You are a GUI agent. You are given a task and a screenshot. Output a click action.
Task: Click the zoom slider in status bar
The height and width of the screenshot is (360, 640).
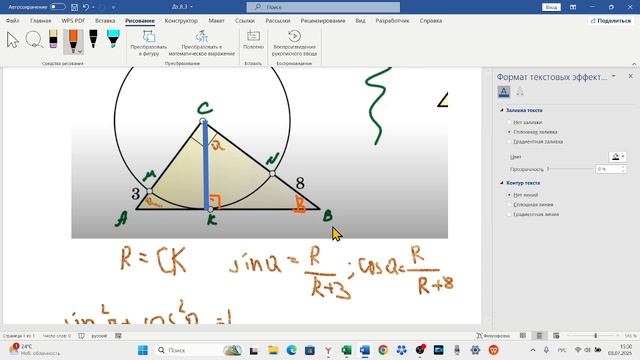595,336
